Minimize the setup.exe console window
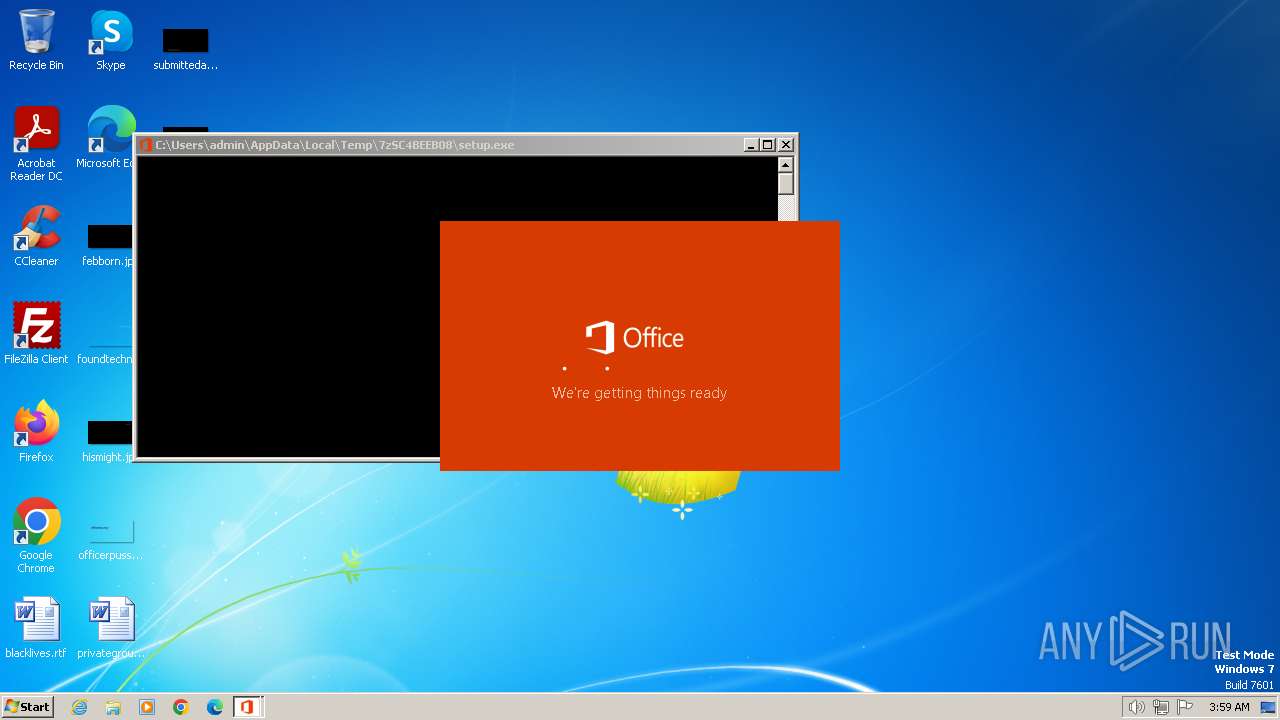The image size is (1280, 720). 751,145
